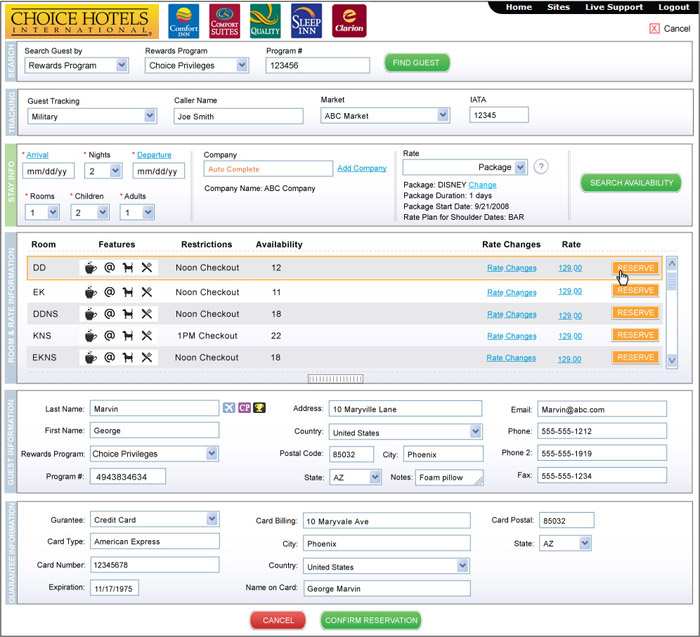
Task: Select the Sleep Inn brand logo
Action: click(x=306, y=21)
